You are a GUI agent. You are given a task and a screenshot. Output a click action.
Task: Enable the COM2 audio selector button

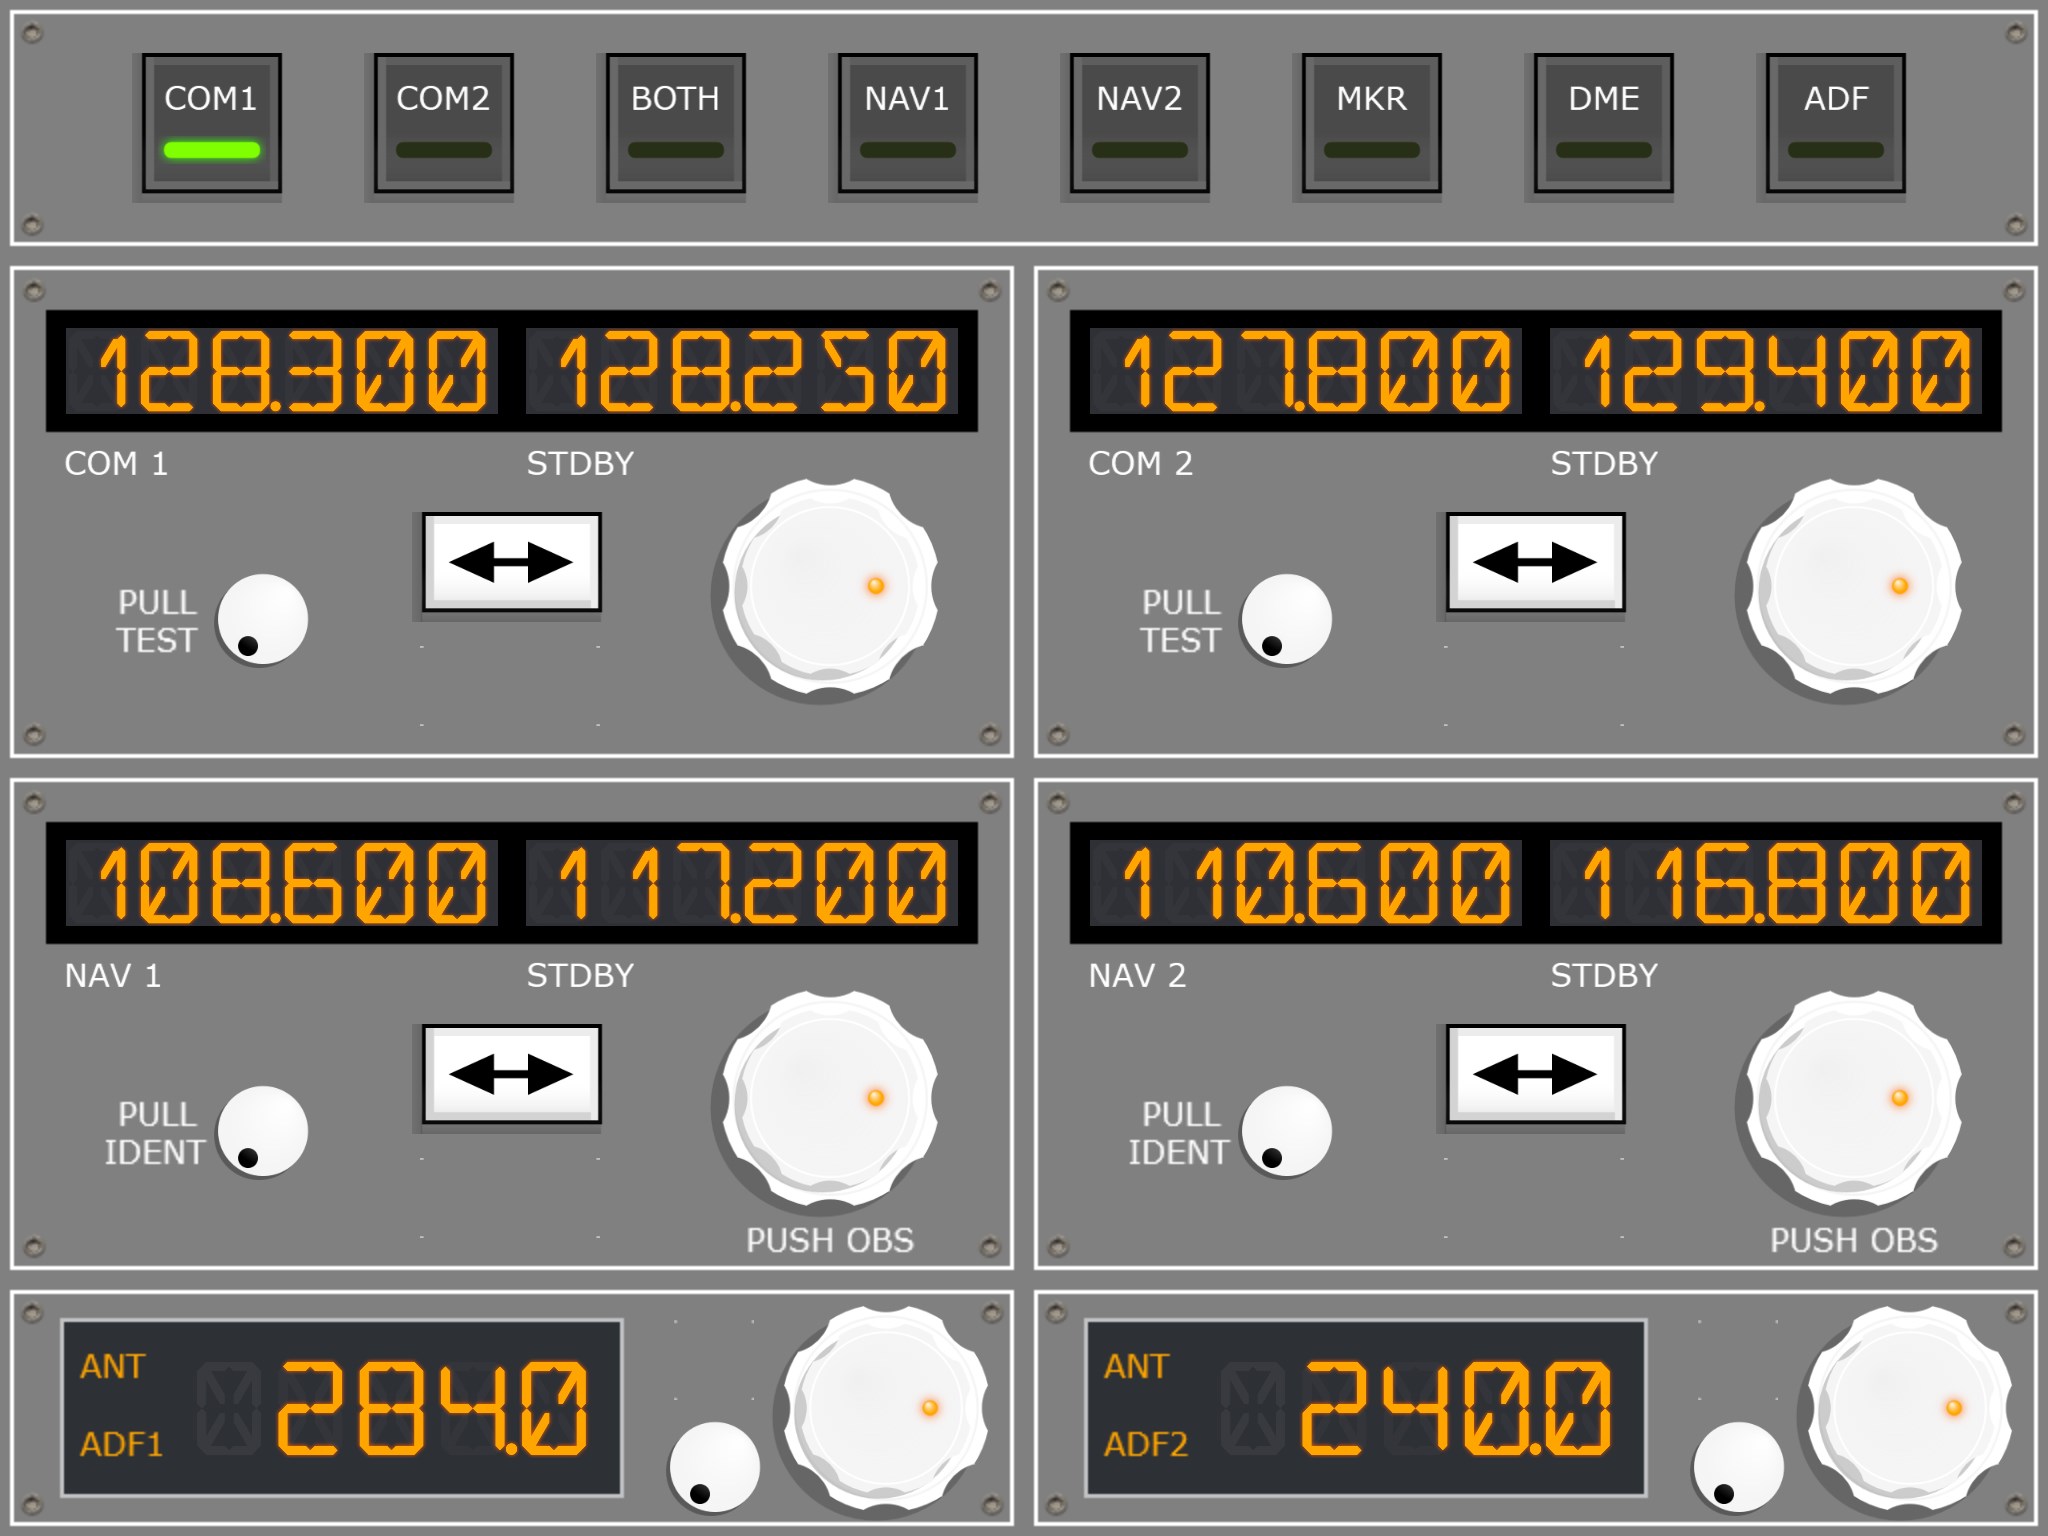(x=443, y=123)
